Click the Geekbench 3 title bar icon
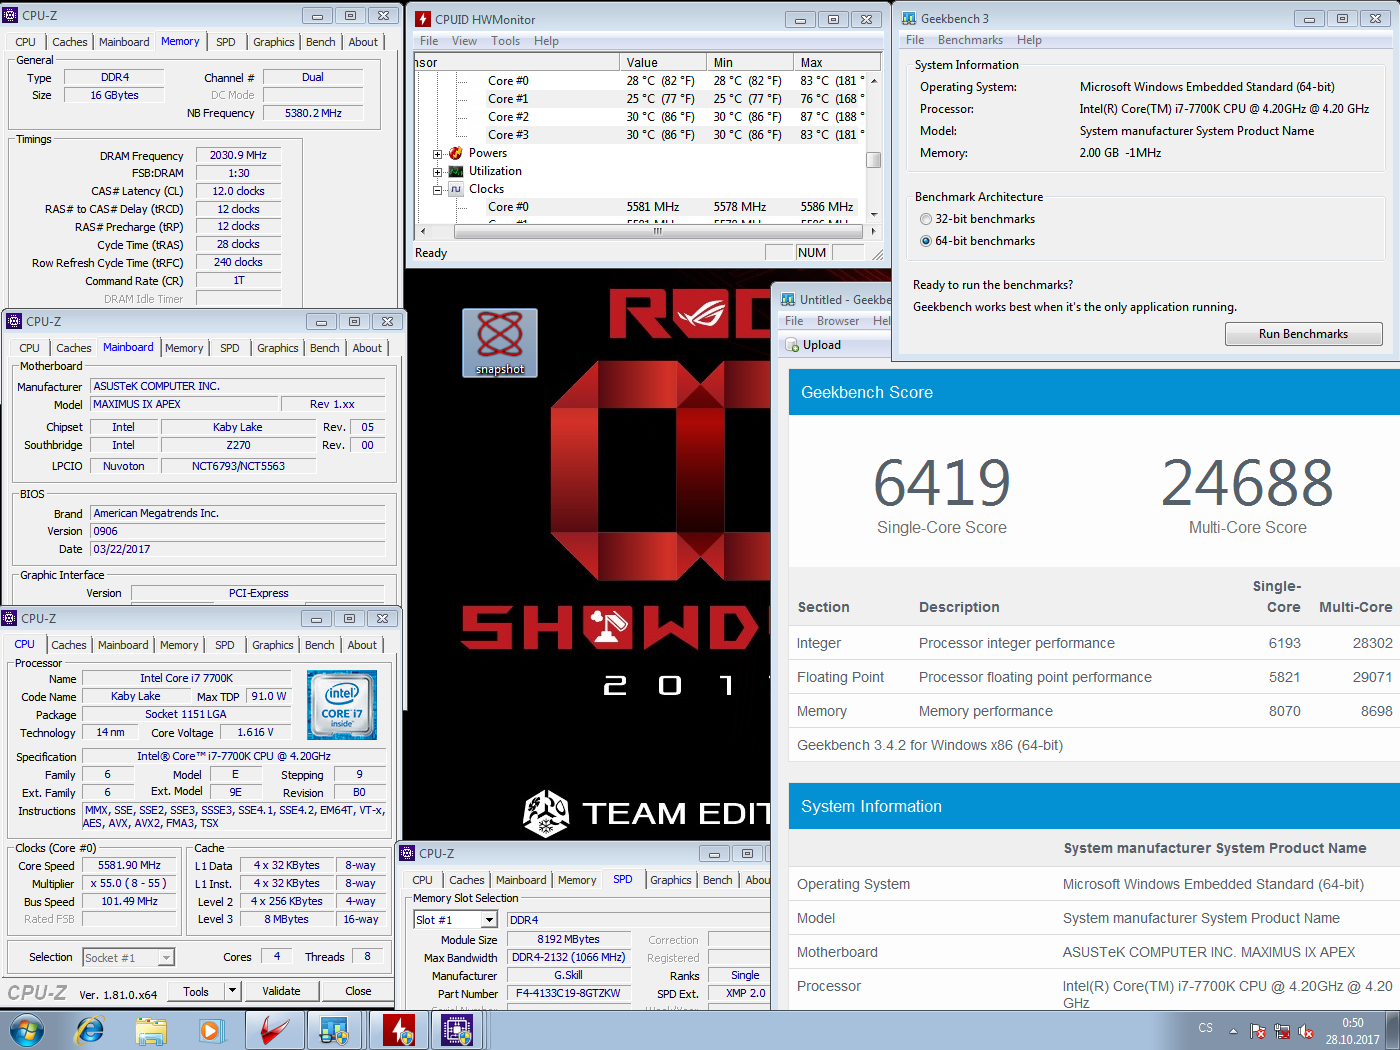Image resolution: width=1400 pixels, height=1050 pixels. 909,18
